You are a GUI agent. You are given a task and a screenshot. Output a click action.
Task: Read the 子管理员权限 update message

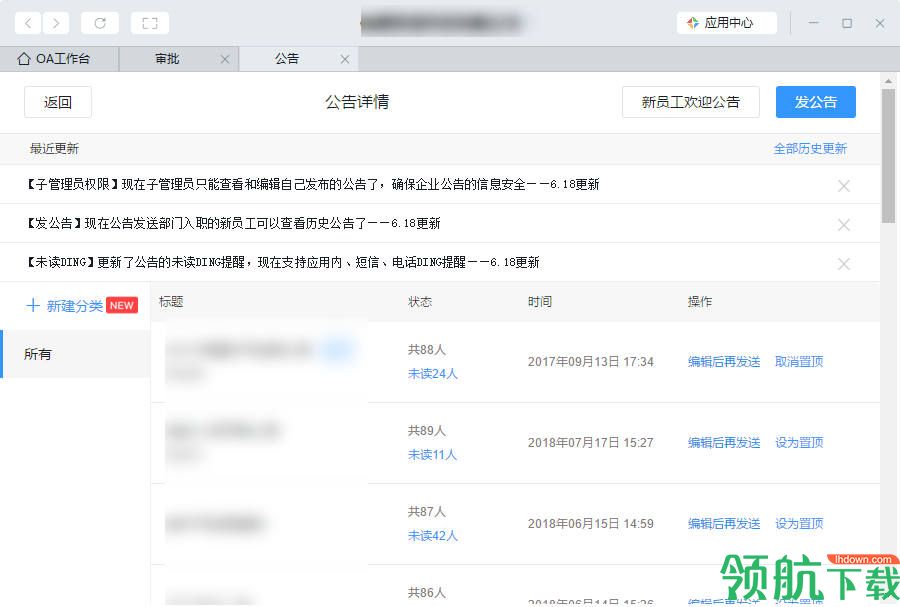(x=313, y=184)
